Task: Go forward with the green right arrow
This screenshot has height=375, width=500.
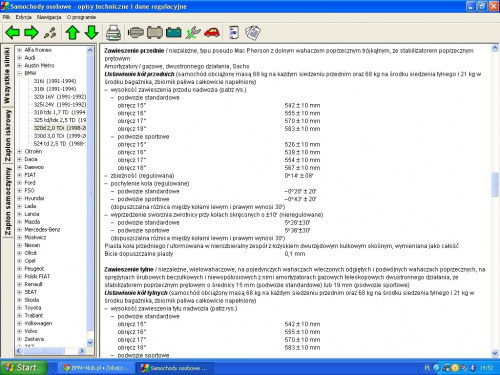Action: tap(31, 32)
